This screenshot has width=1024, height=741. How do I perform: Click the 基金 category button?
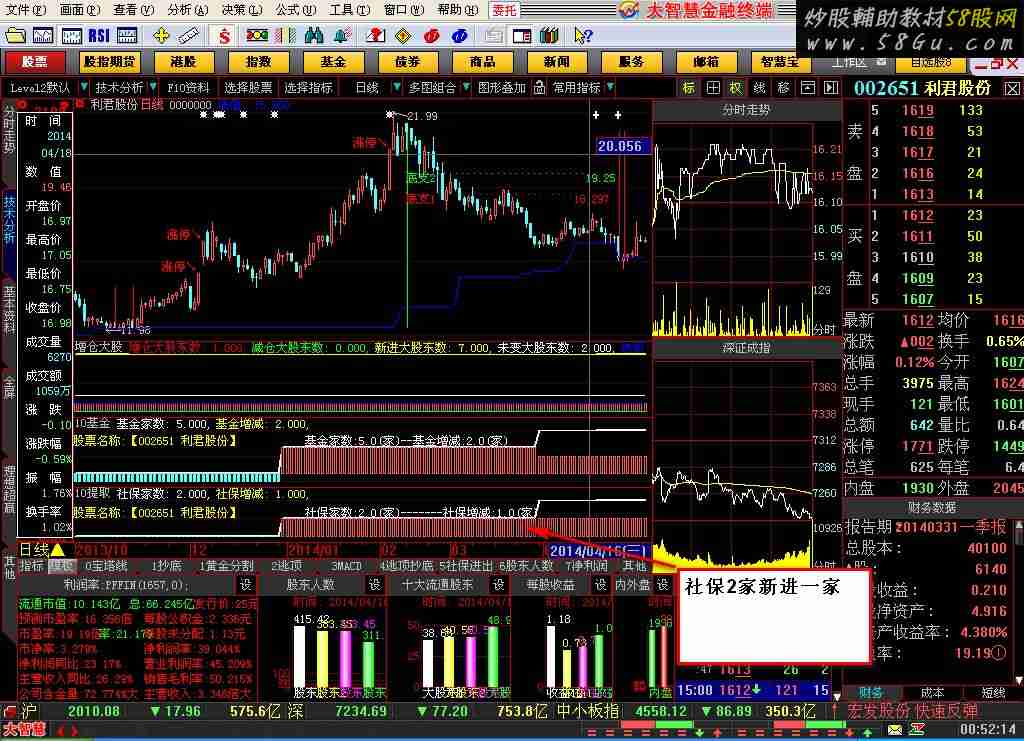coord(332,61)
